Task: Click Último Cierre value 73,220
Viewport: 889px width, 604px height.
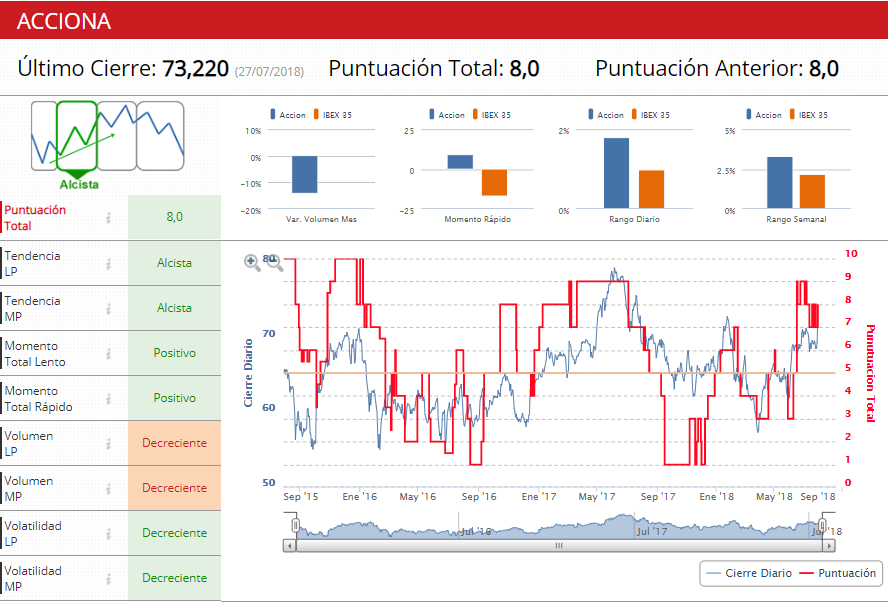Action: [x=196, y=69]
